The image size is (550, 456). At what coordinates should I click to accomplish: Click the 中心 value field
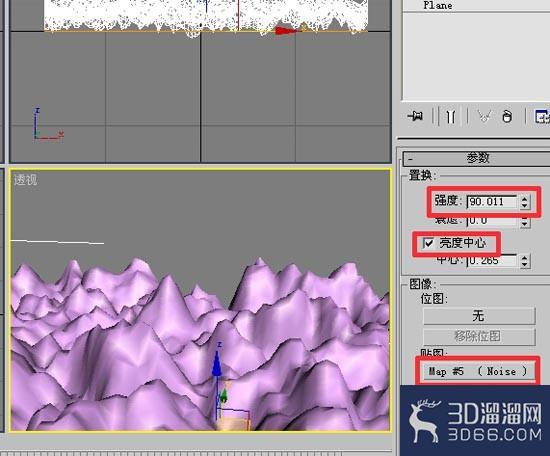tap(492, 261)
